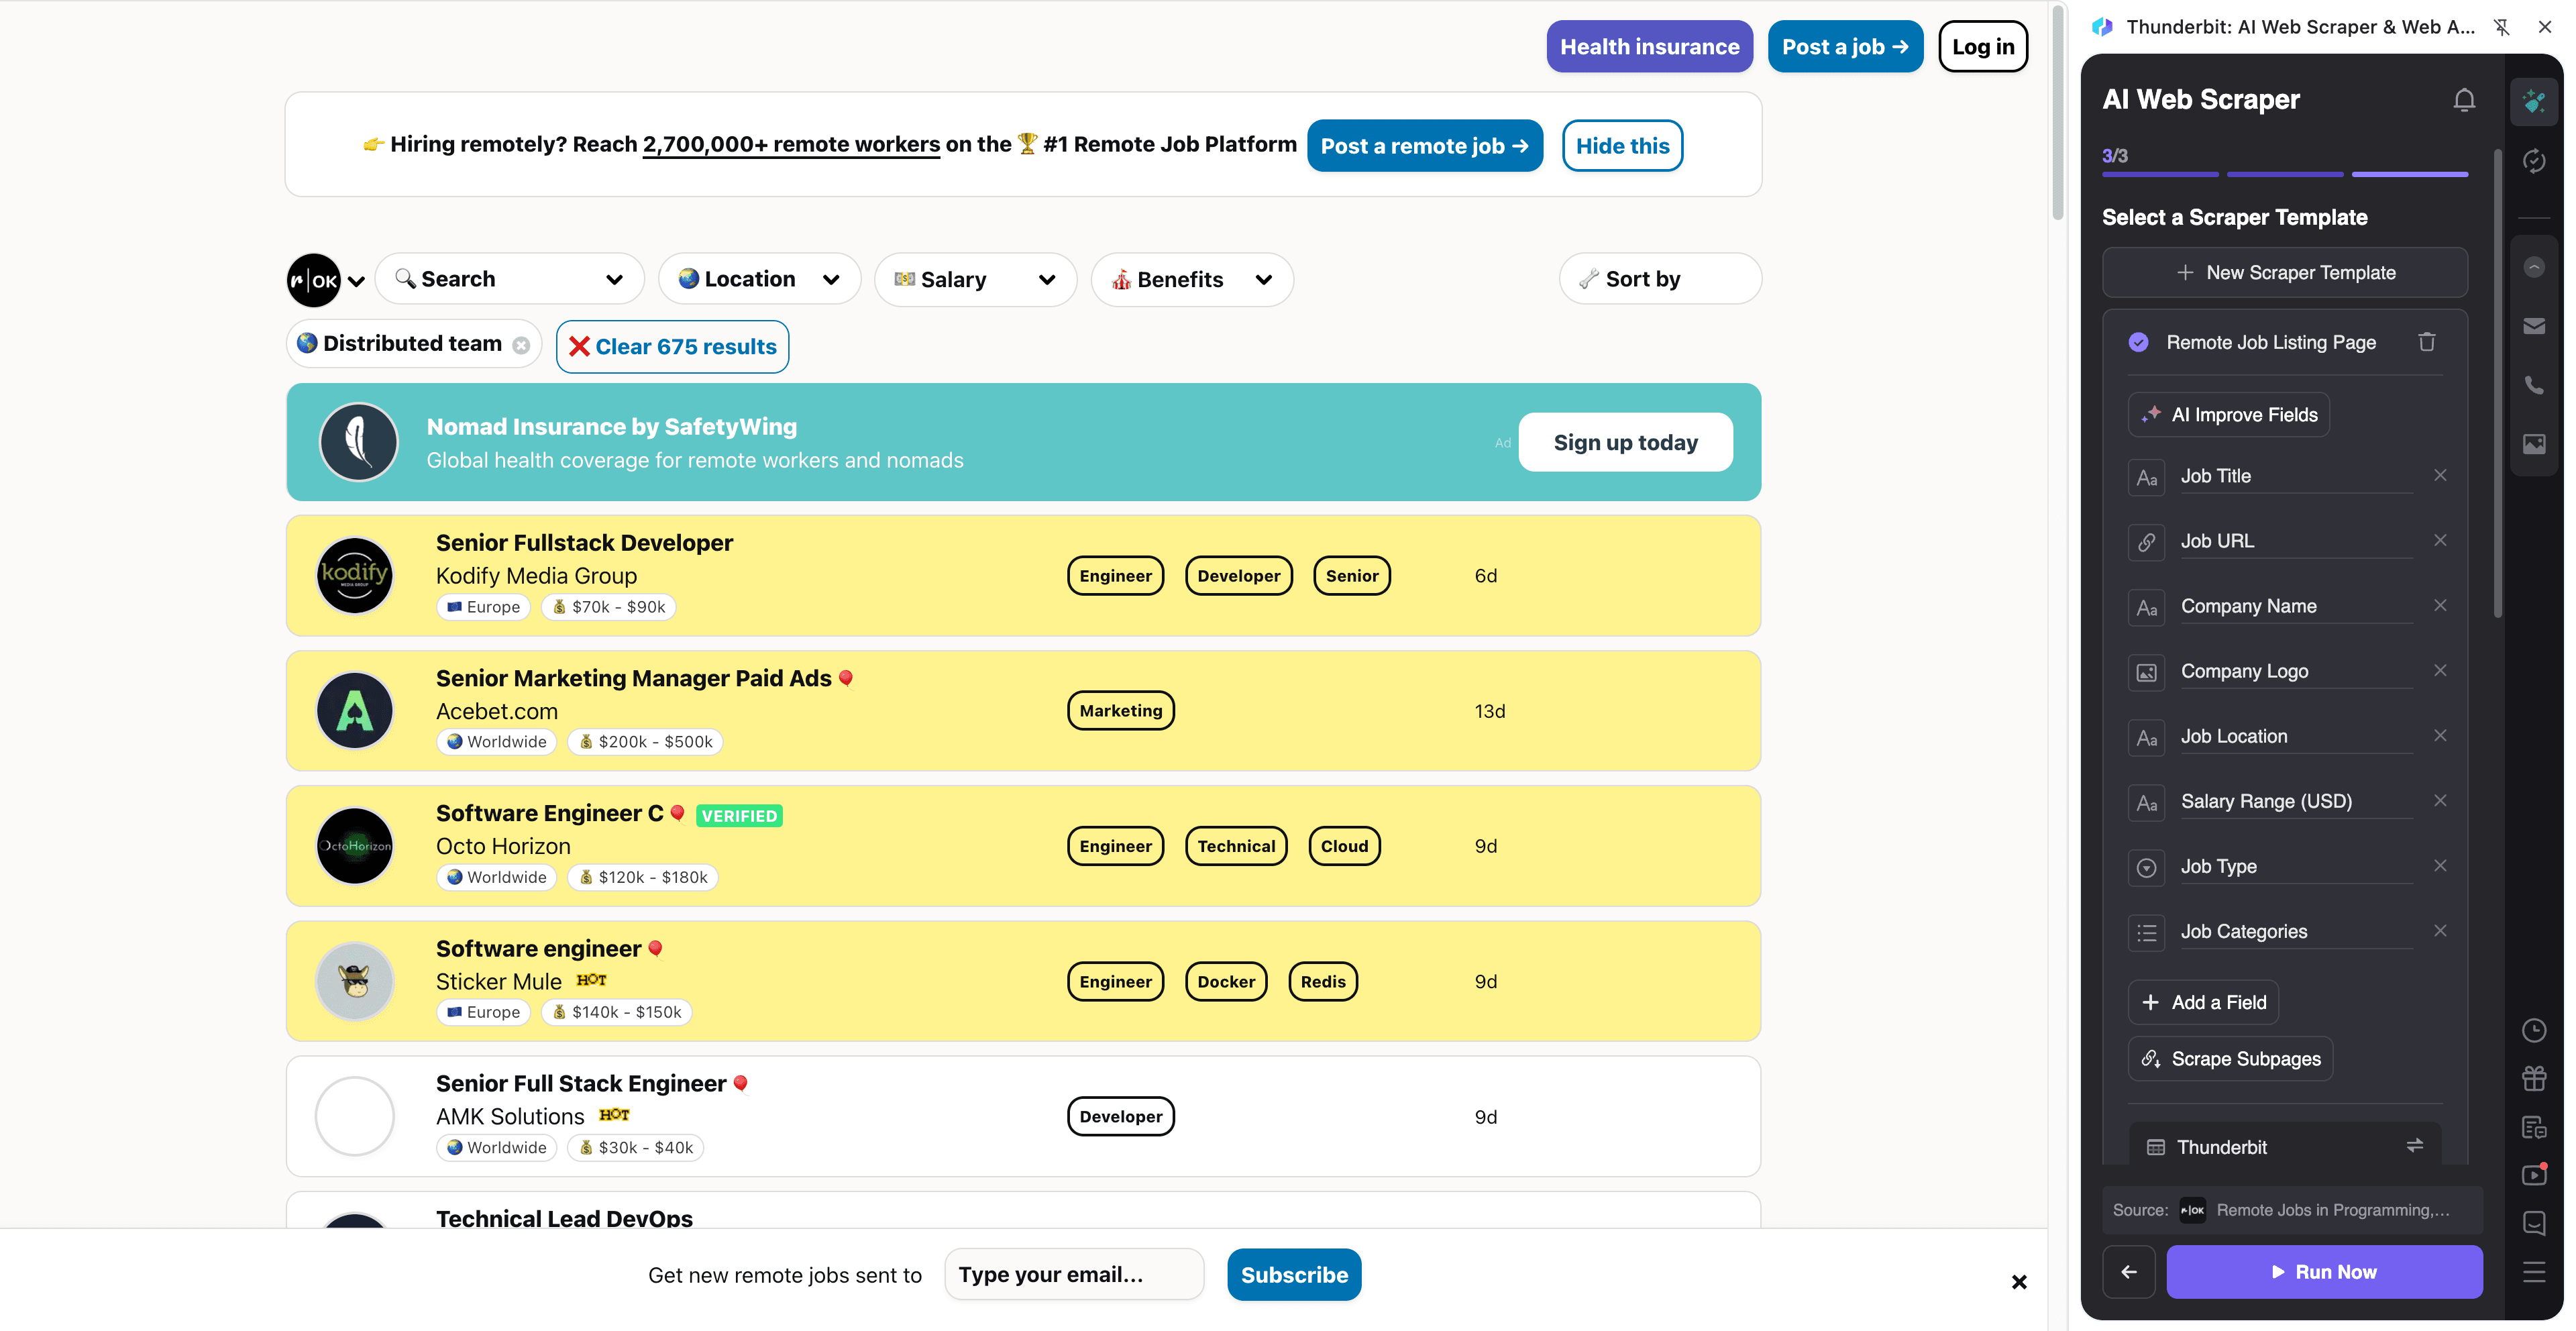Select the Remote Job Listing Page template checkmark
2576x1331 pixels.
tap(2139, 342)
